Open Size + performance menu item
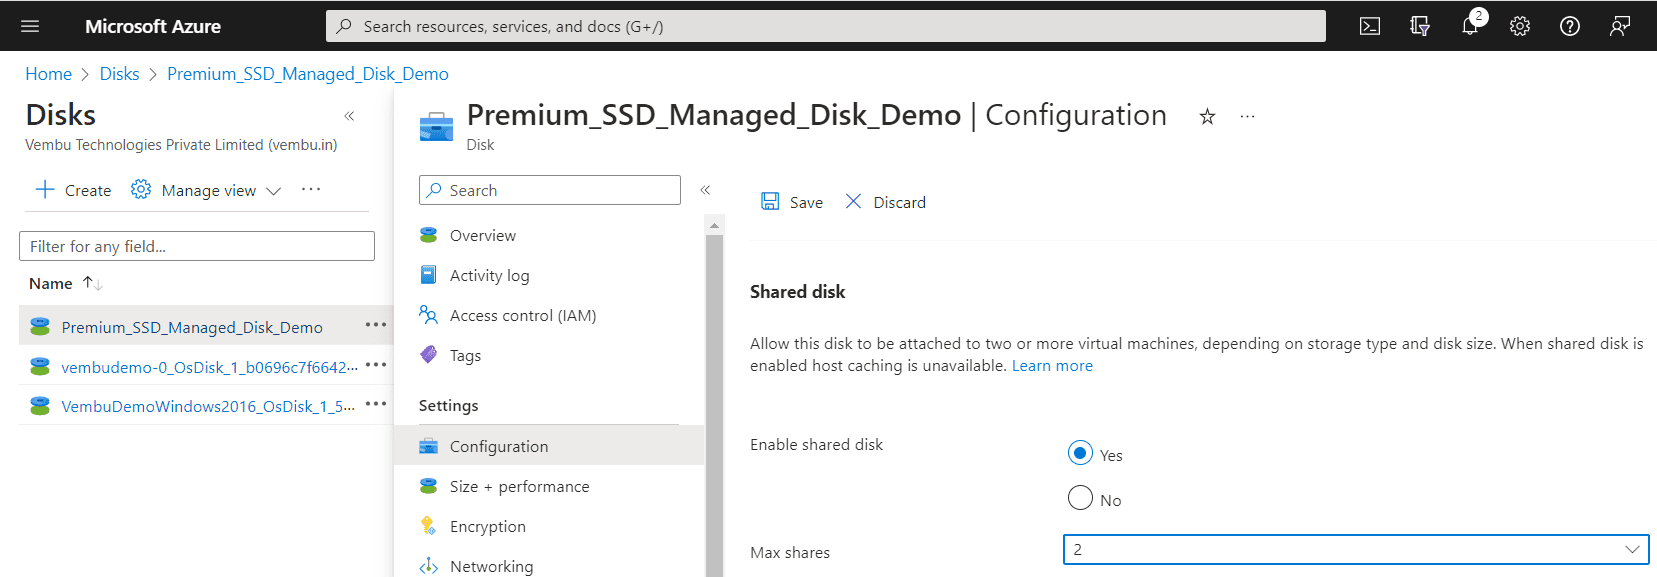 click(519, 486)
